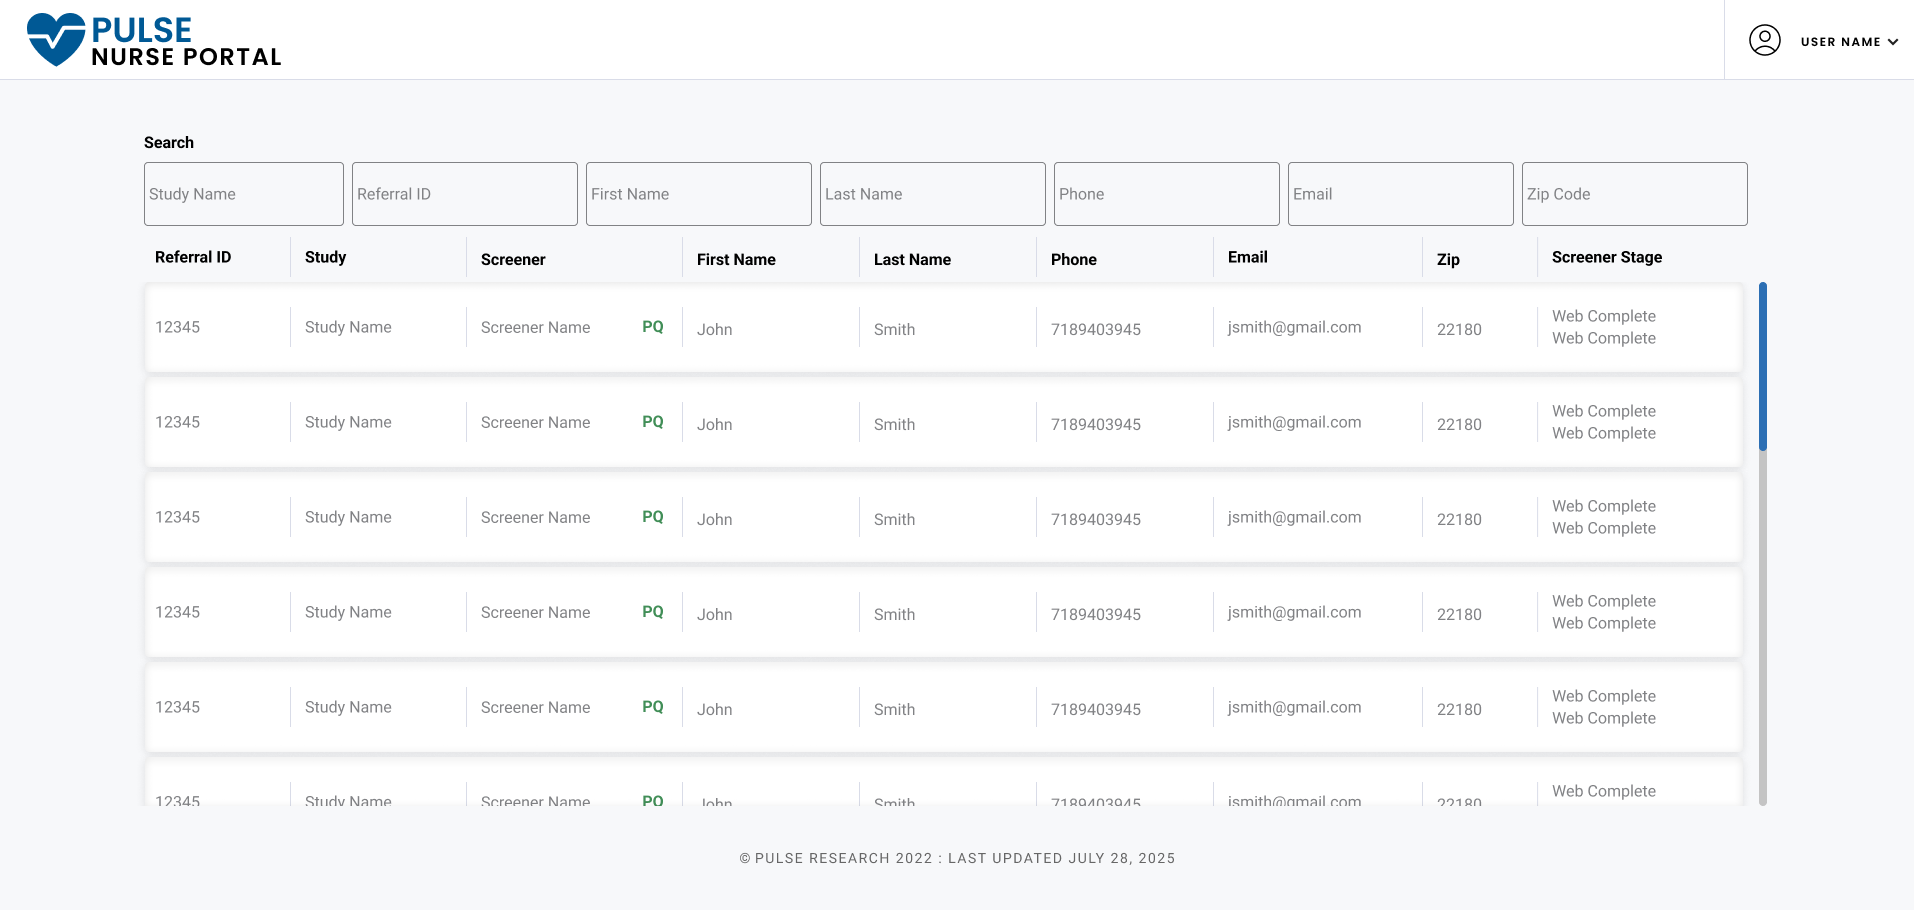Screen dimensions: 1914x910
Task: Click the Zip Code search field
Action: point(1635,194)
